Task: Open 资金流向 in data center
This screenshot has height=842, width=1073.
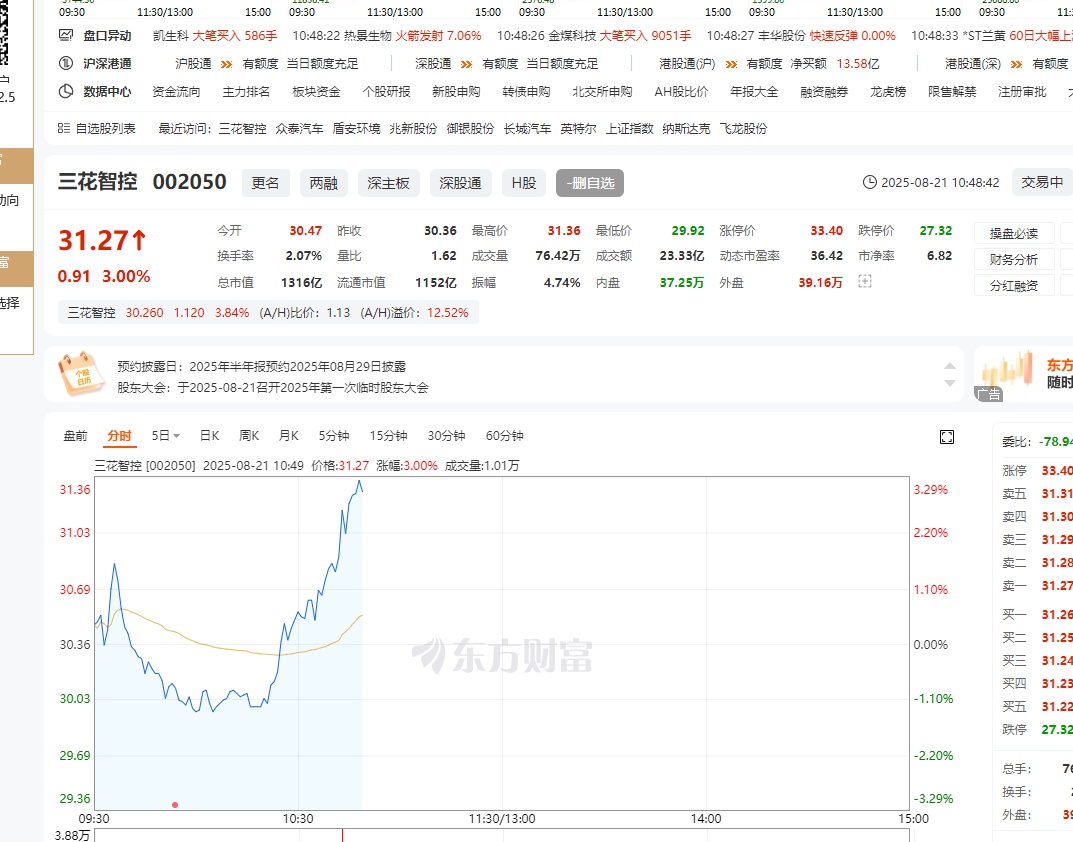Action: pyautogui.click(x=177, y=91)
